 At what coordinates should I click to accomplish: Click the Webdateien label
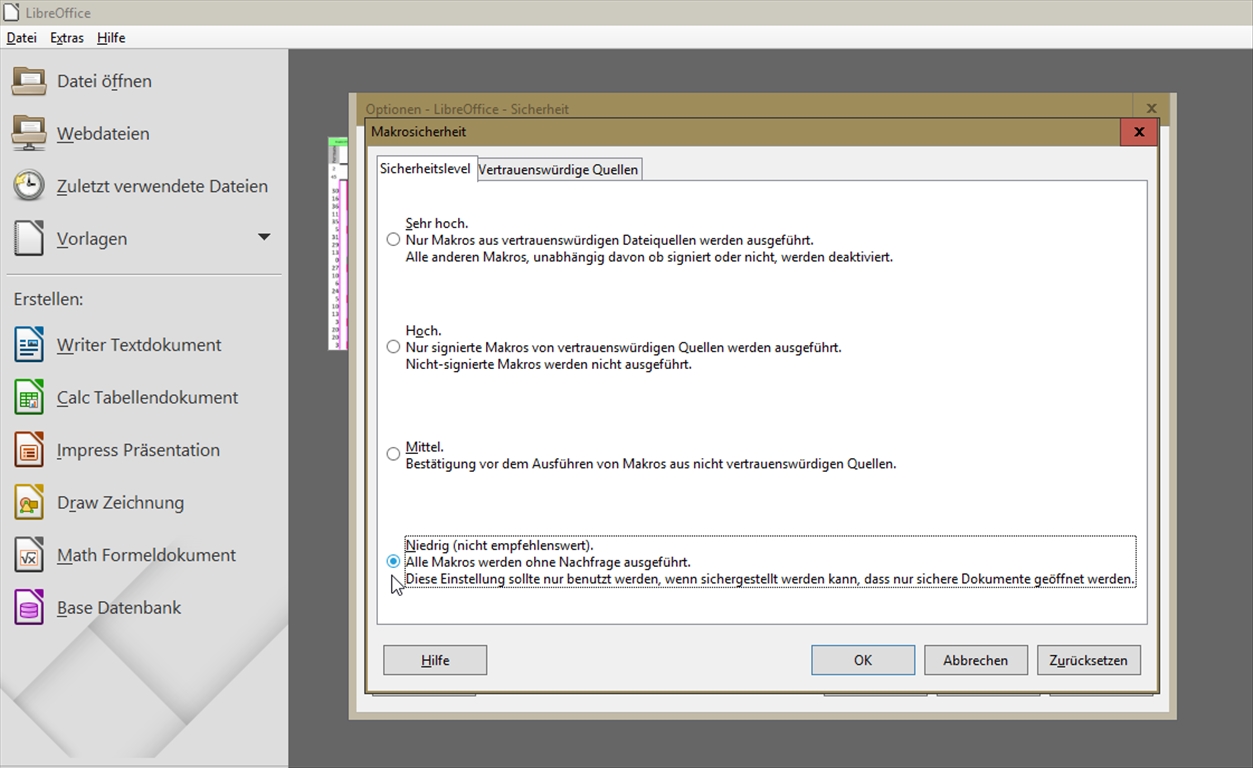coord(103,133)
